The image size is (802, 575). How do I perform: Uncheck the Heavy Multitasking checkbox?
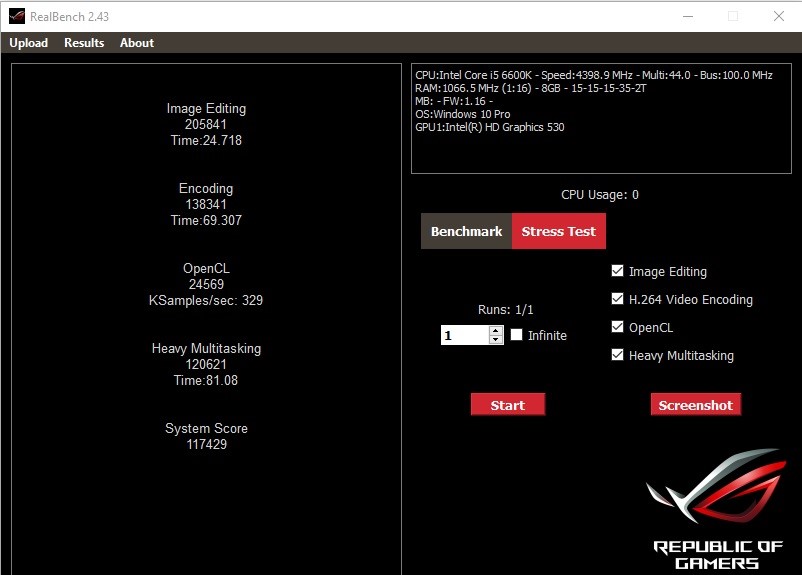point(617,355)
